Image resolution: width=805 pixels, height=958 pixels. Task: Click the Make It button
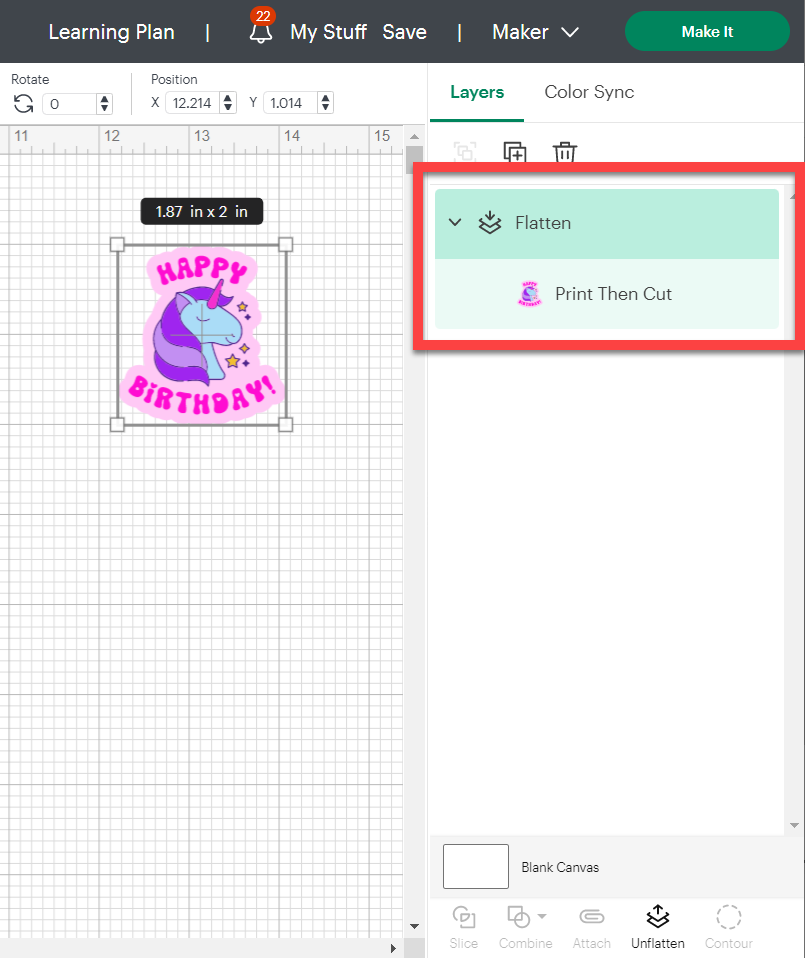[707, 31]
